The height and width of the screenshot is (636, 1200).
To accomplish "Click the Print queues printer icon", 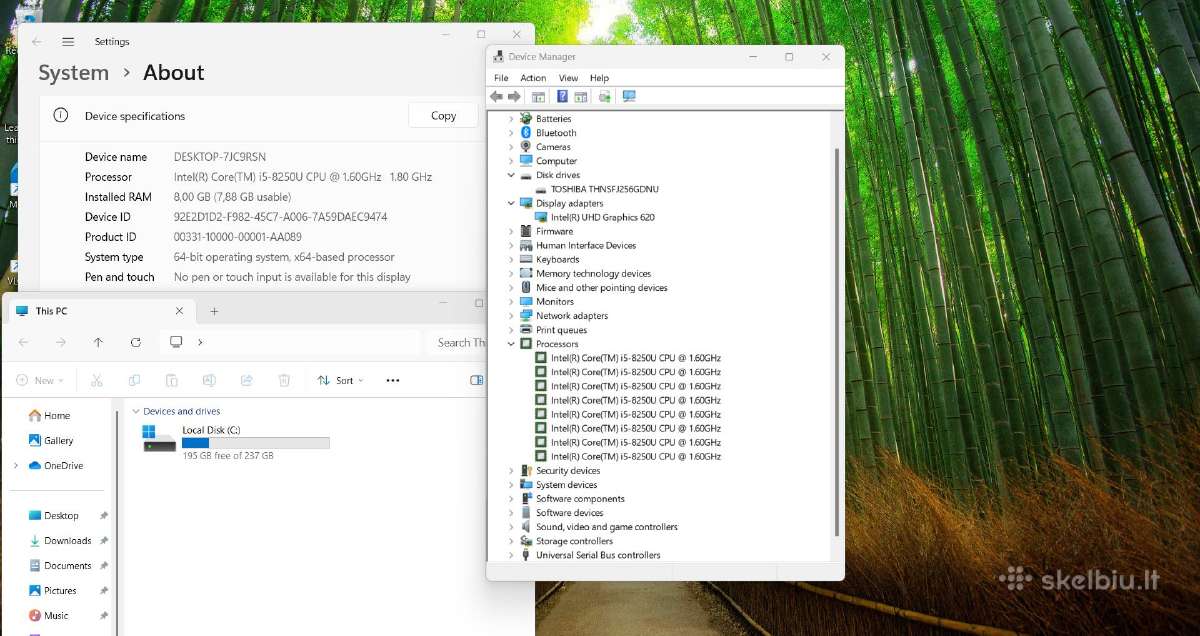I will (526, 330).
